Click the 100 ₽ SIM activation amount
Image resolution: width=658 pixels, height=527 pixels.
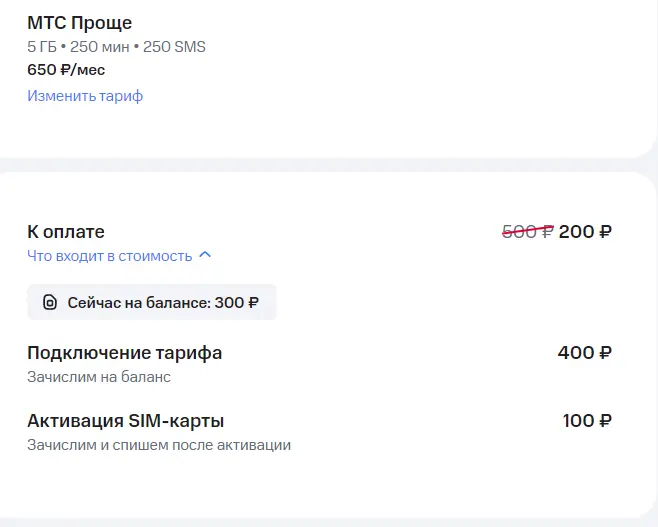(x=587, y=421)
